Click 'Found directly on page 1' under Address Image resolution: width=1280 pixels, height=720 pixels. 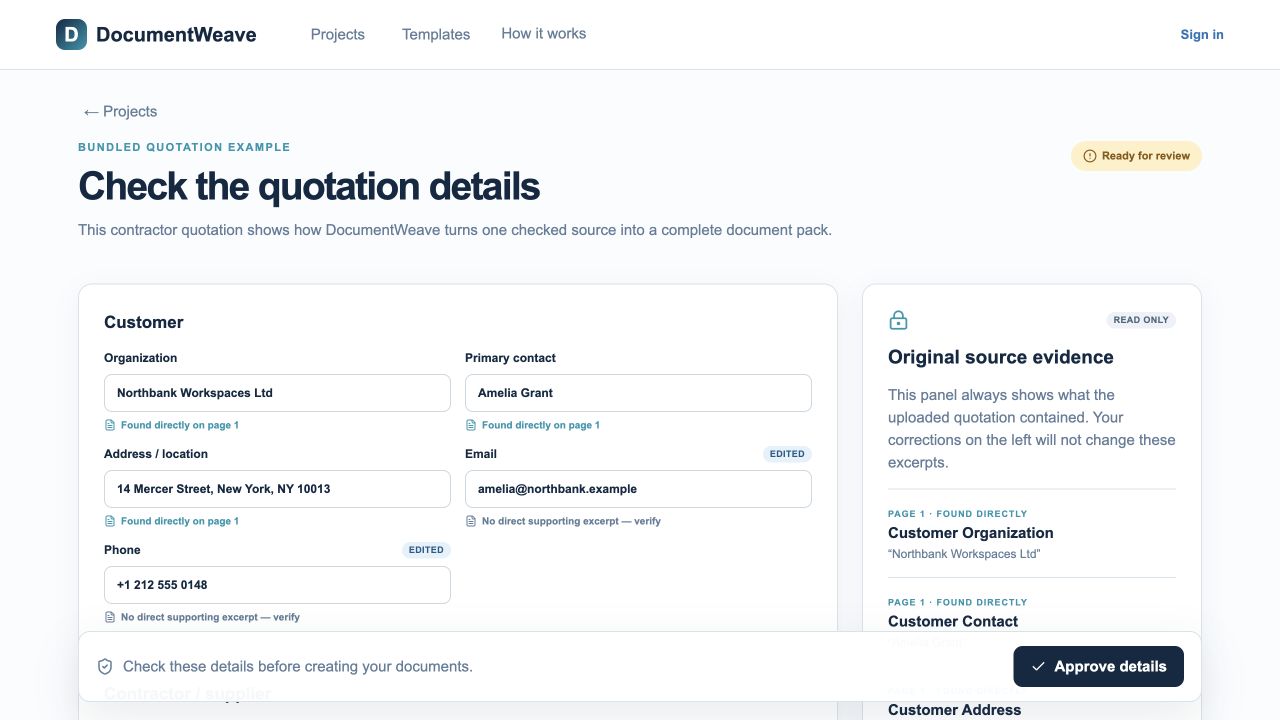pos(180,521)
